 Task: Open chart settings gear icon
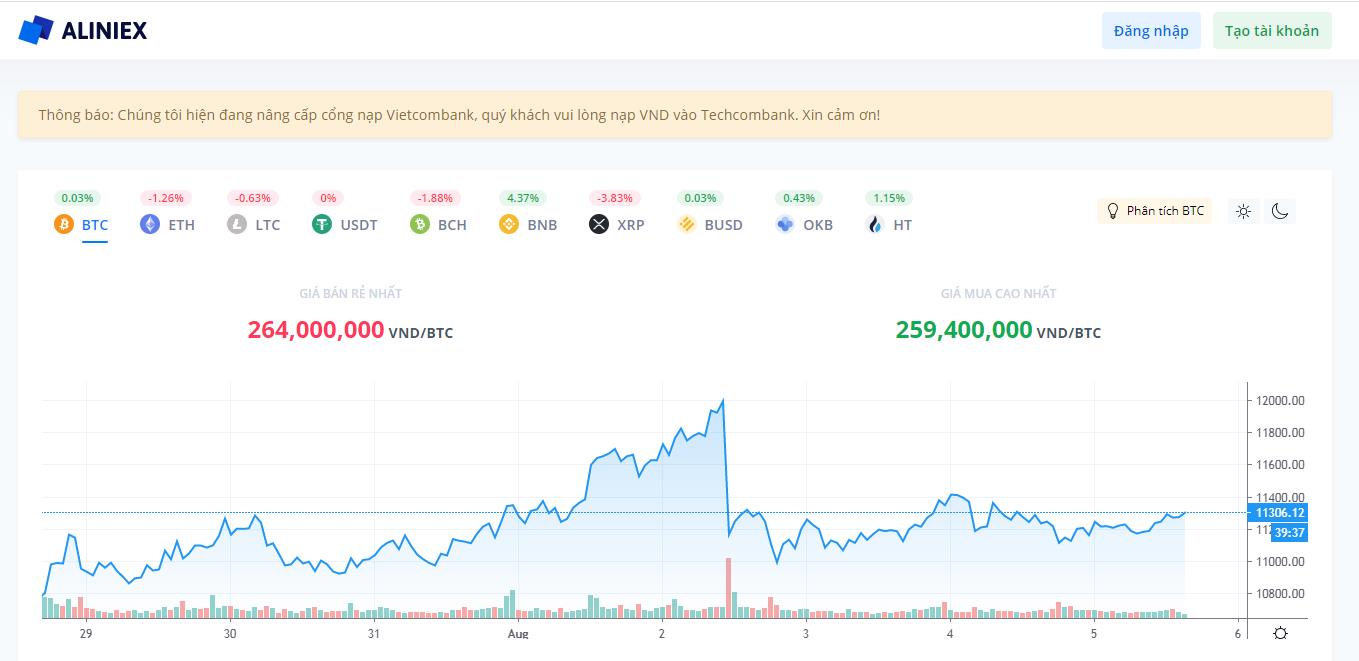coord(1280,633)
